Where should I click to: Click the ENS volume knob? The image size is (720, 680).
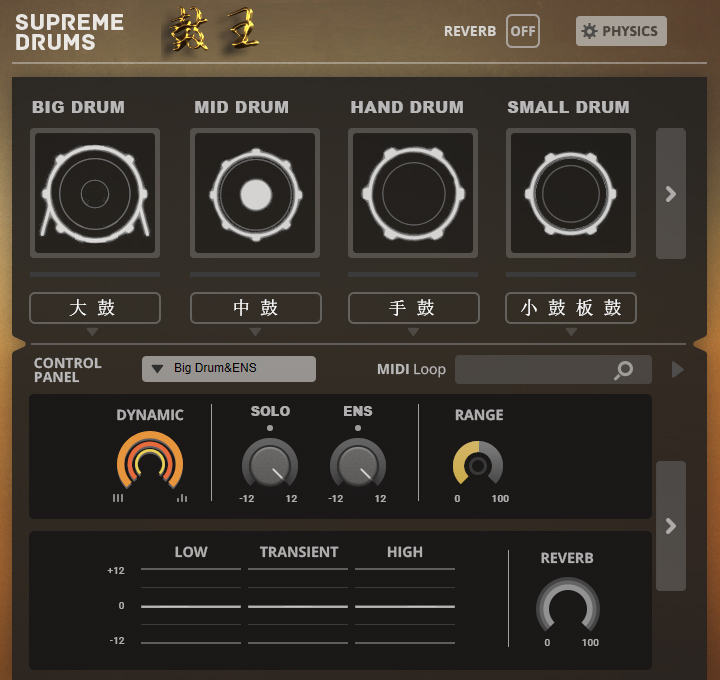coord(358,462)
